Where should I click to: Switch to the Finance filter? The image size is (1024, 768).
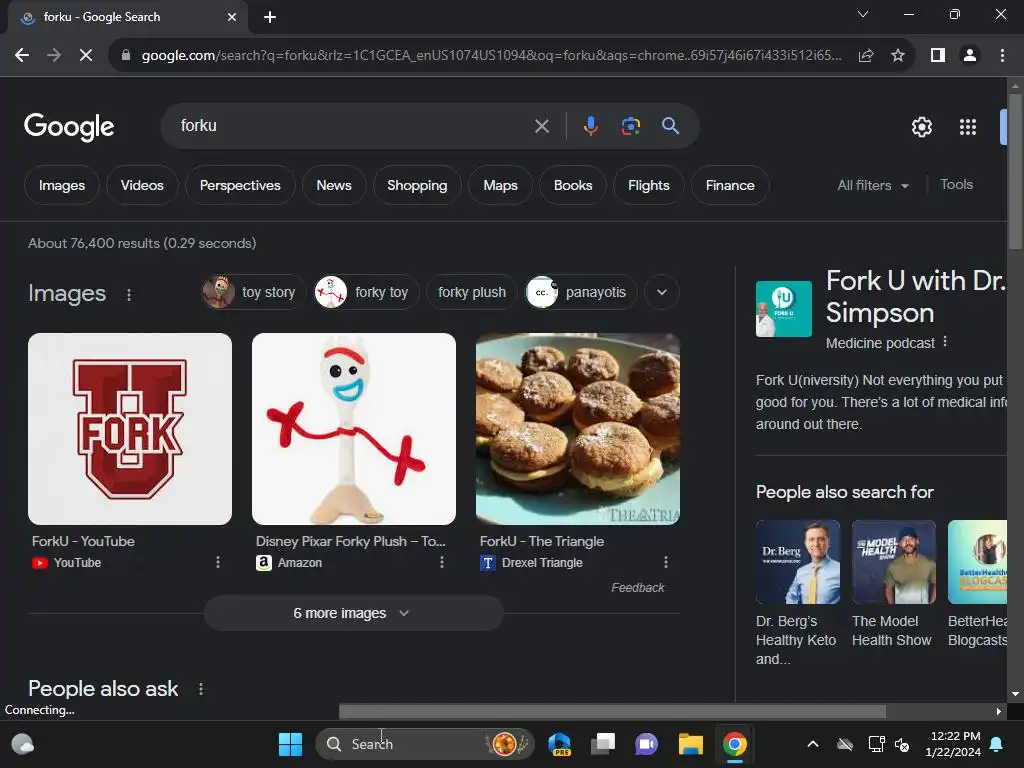coord(729,185)
